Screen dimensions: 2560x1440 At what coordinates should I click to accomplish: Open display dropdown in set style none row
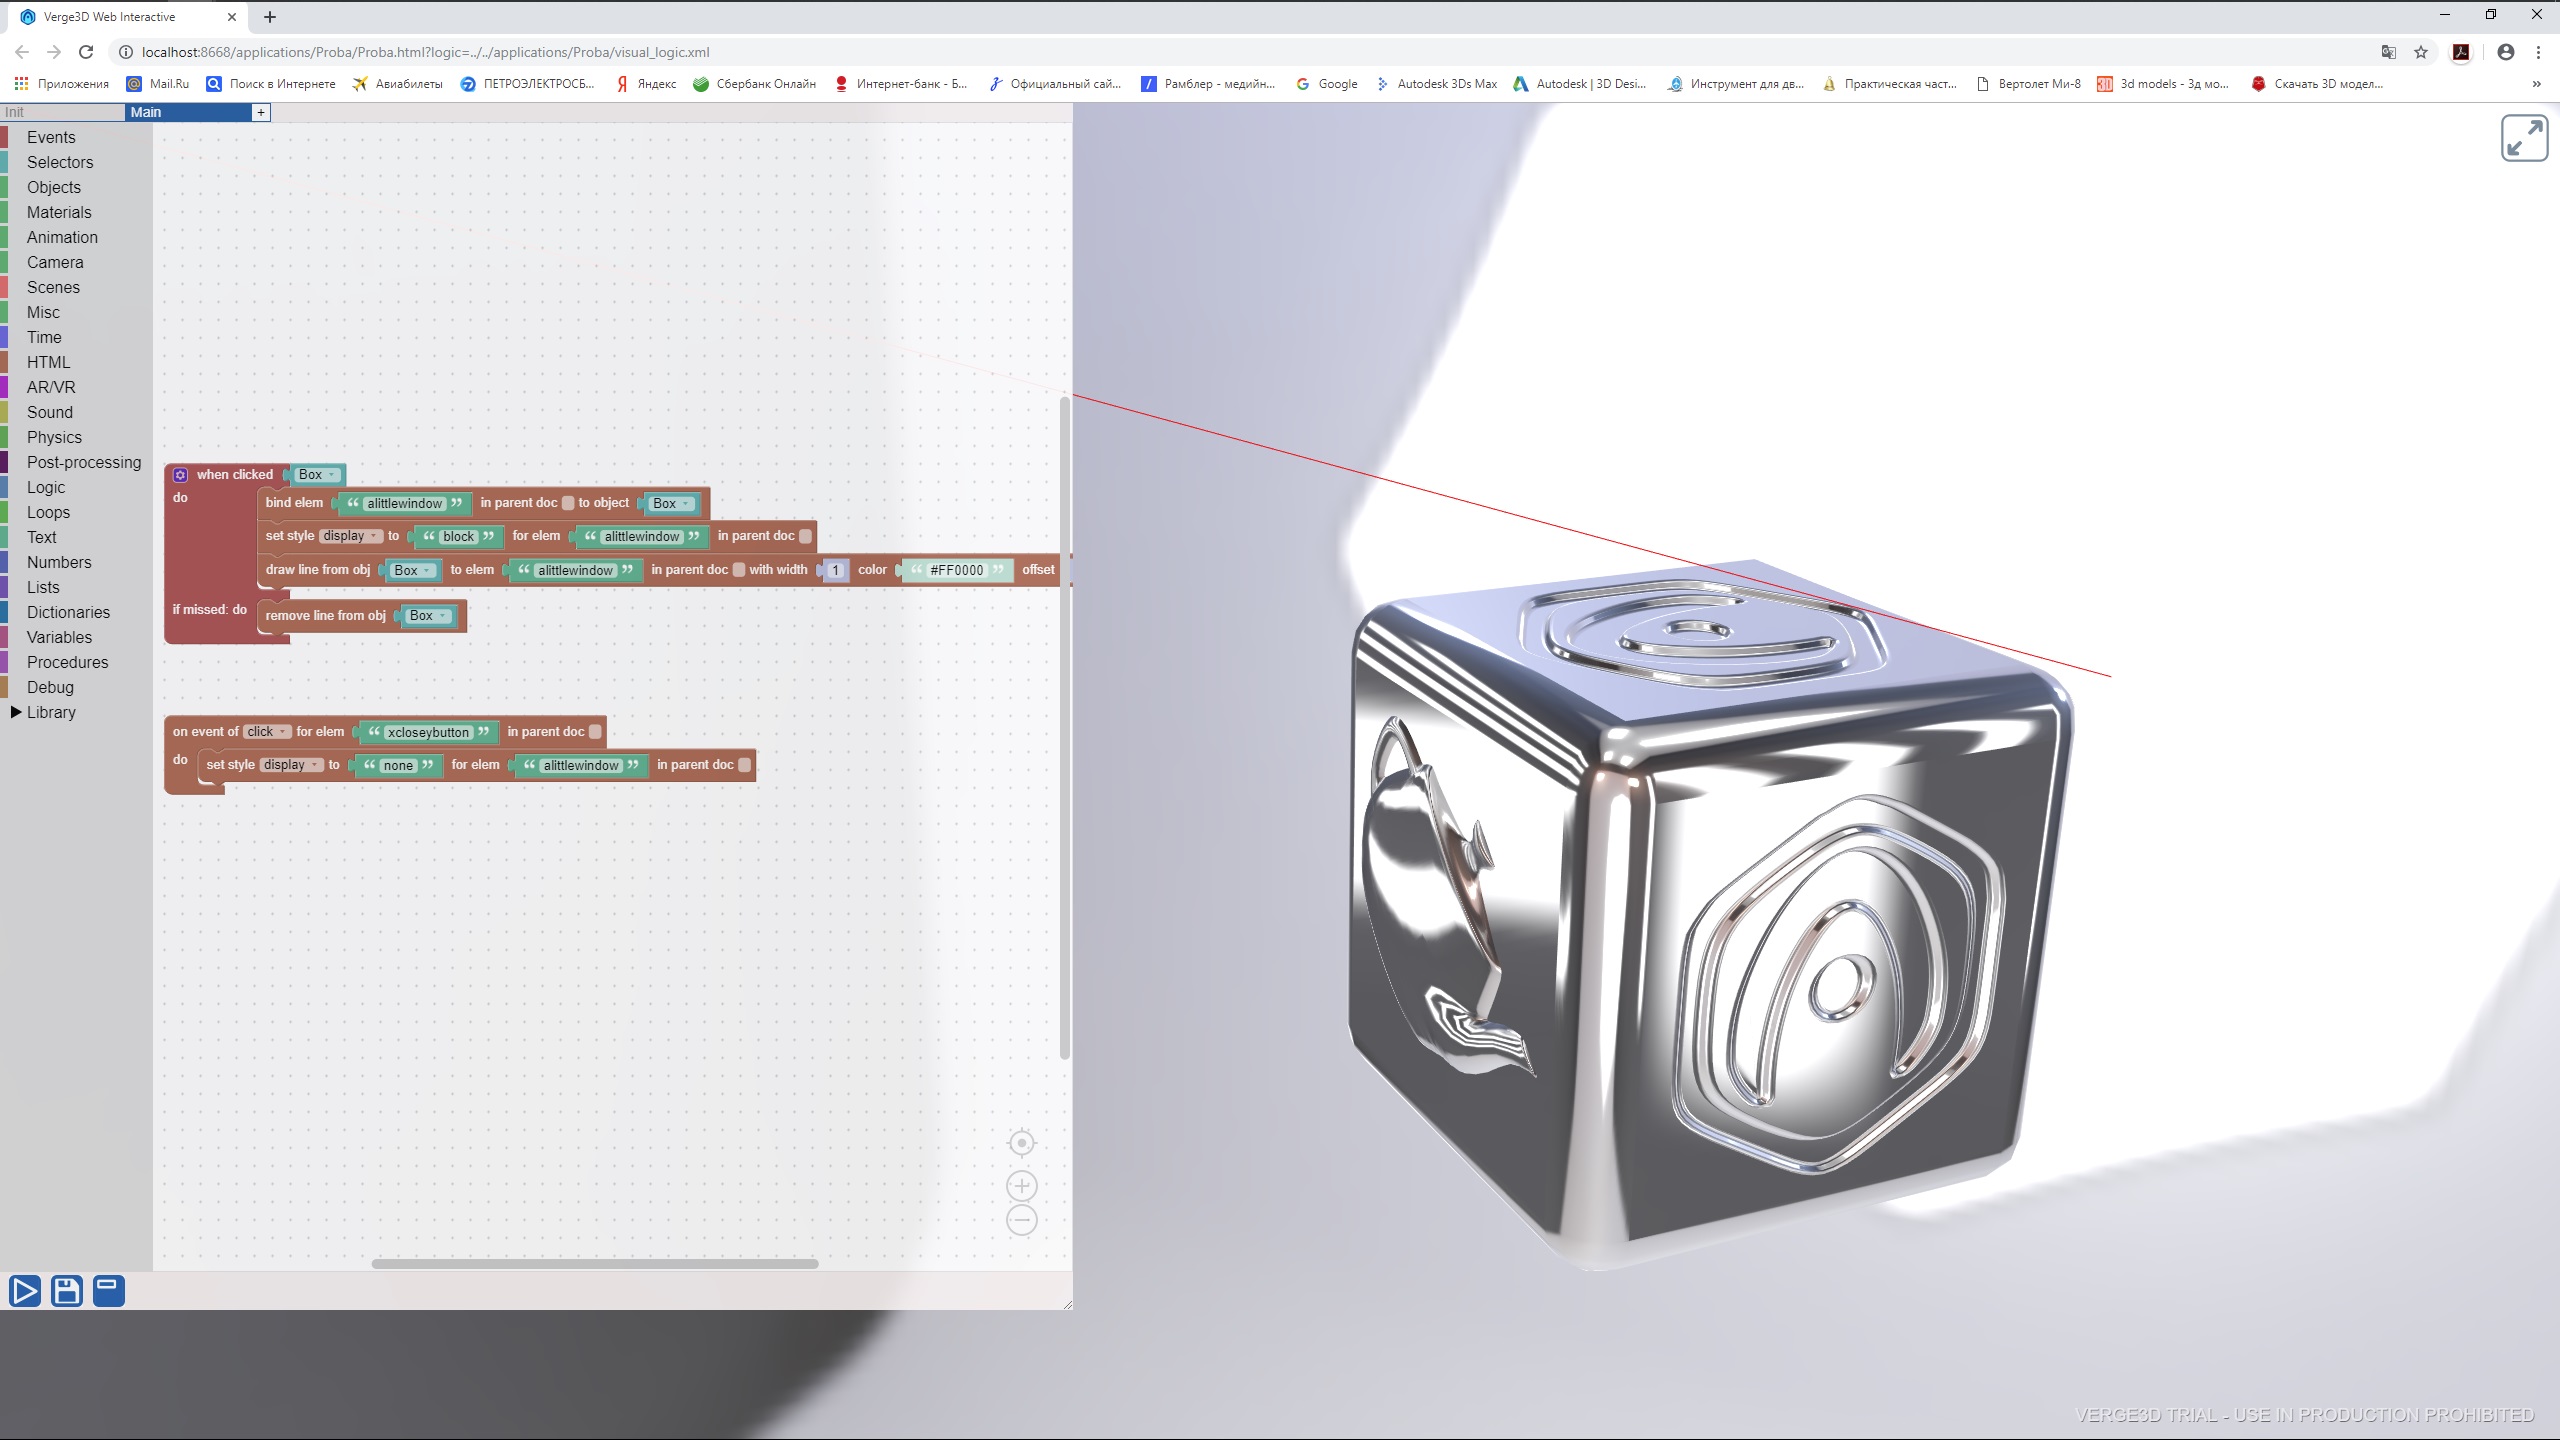click(x=291, y=765)
